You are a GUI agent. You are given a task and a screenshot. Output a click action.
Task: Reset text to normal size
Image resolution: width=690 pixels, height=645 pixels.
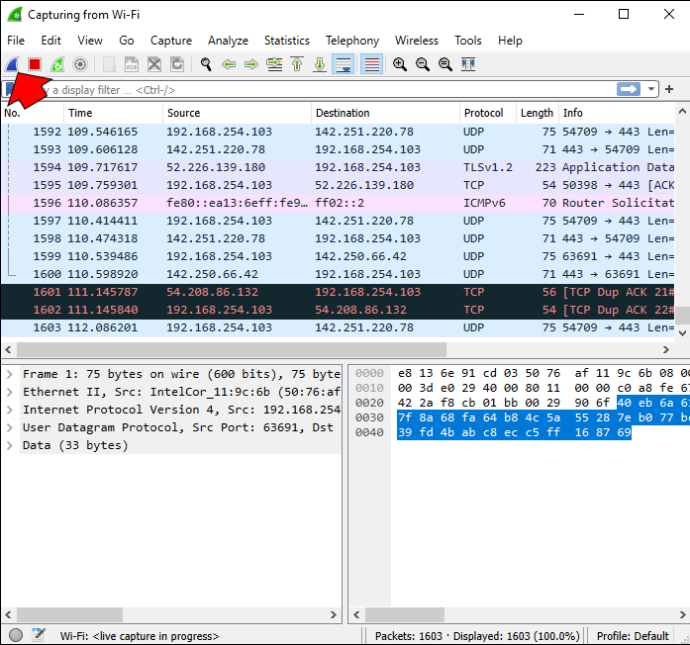click(x=445, y=65)
